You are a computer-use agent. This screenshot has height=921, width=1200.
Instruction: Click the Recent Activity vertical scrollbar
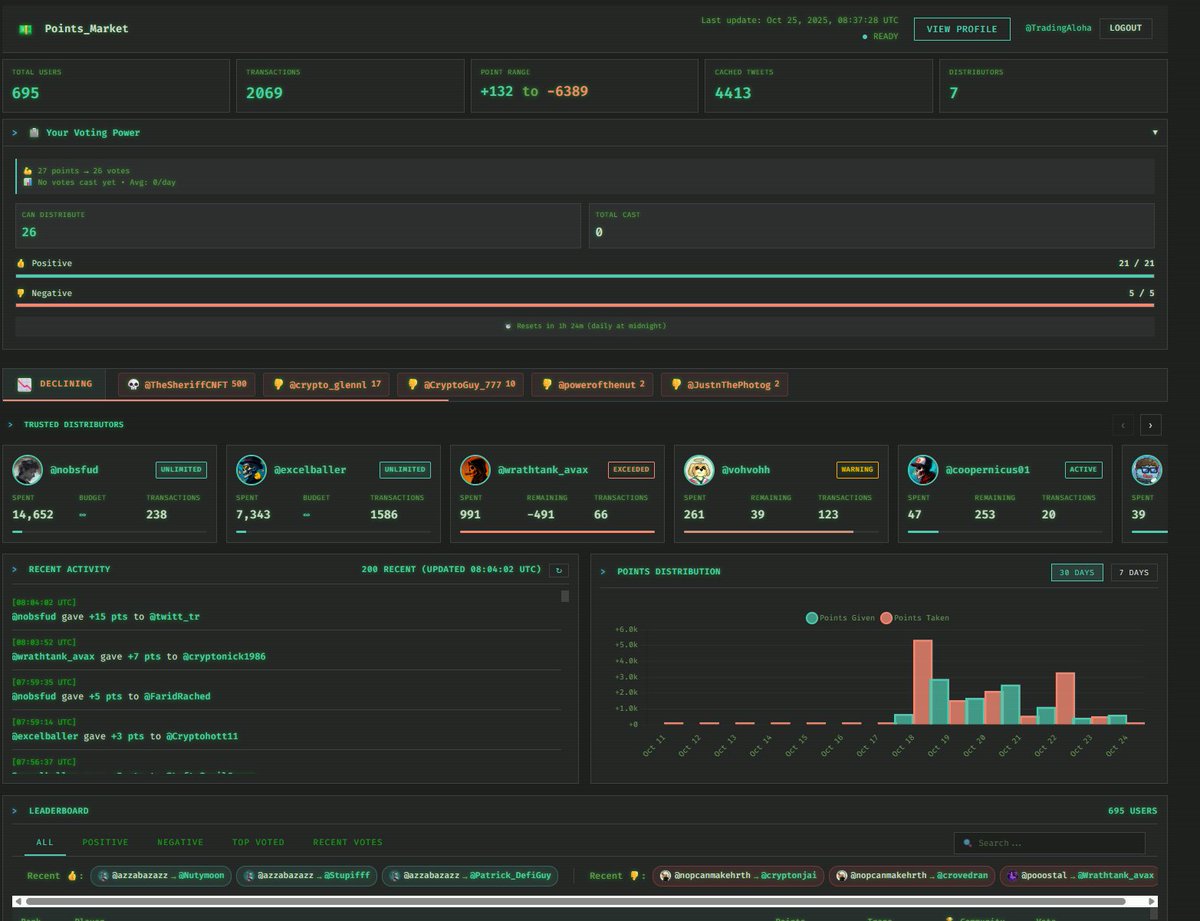pos(565,680)
